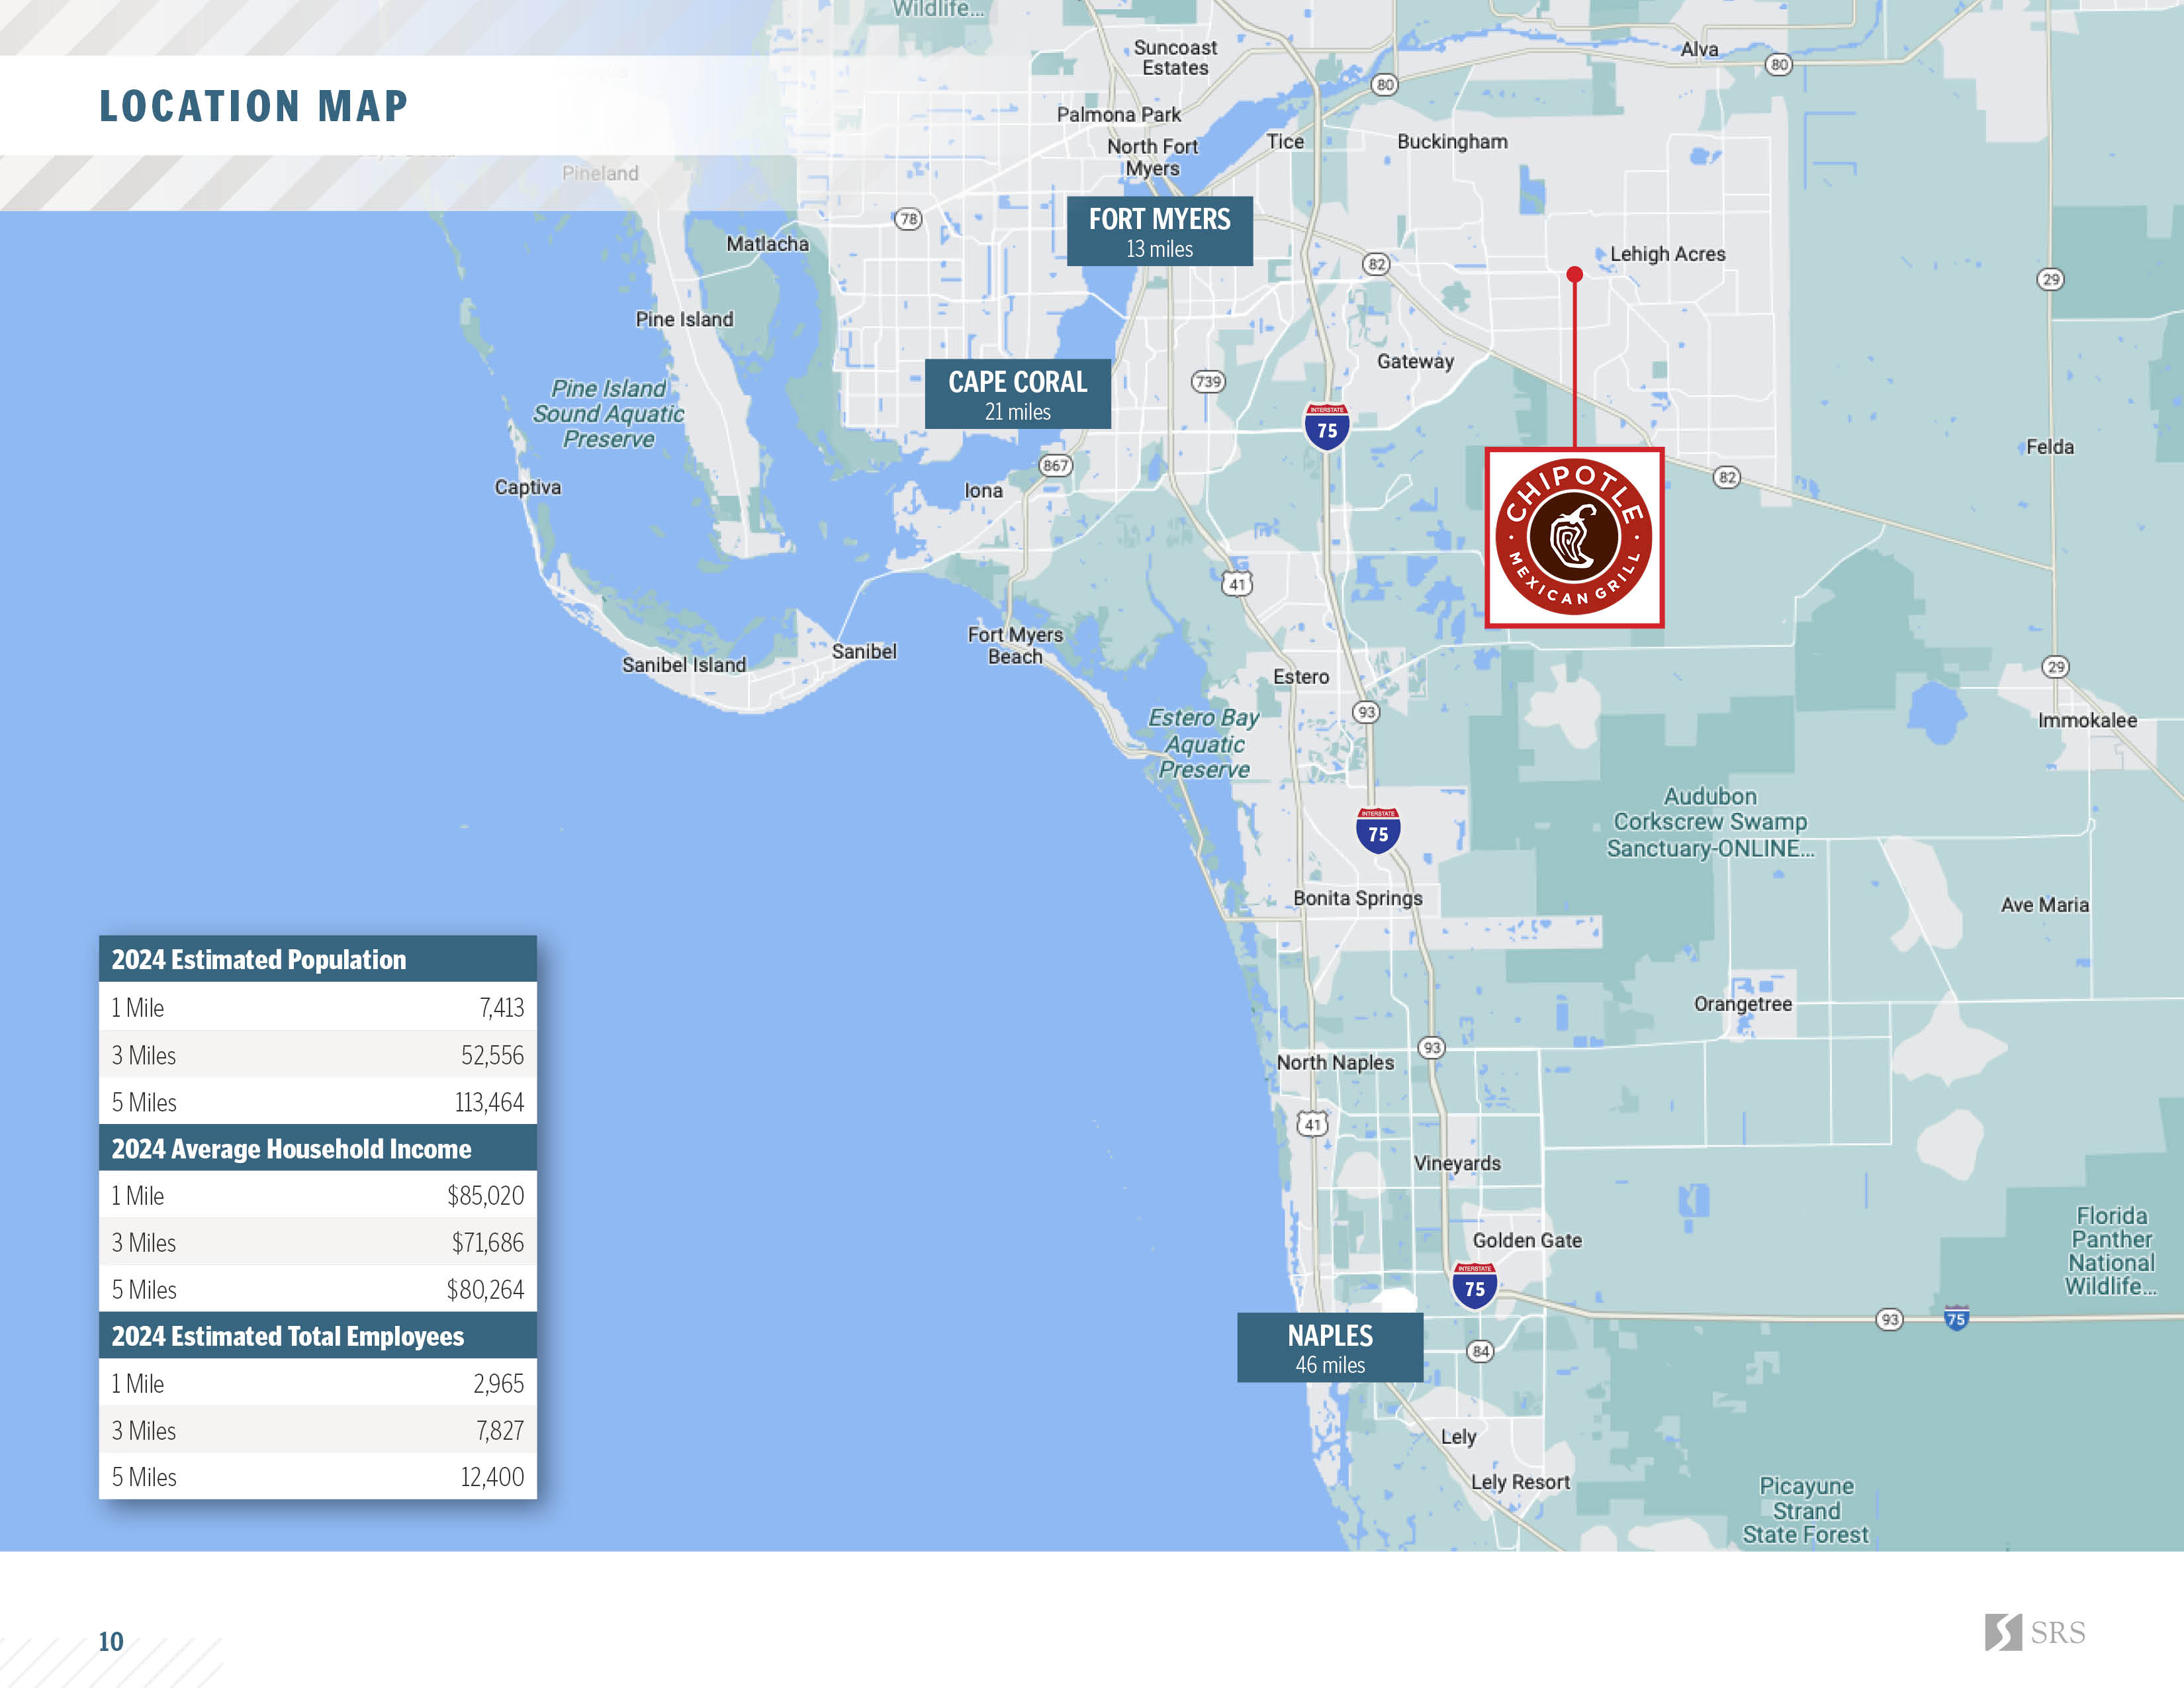2184x1688 pixels.
Task: Click the Chipotle Mexican Grill logo
Action: click(x=1574, y=537)
